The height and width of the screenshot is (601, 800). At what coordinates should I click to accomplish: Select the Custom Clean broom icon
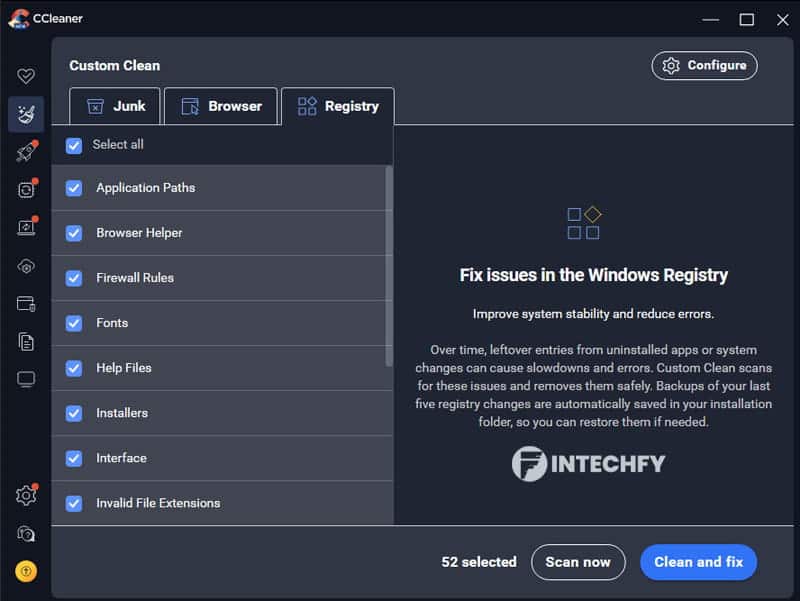(x=26, y=114)
